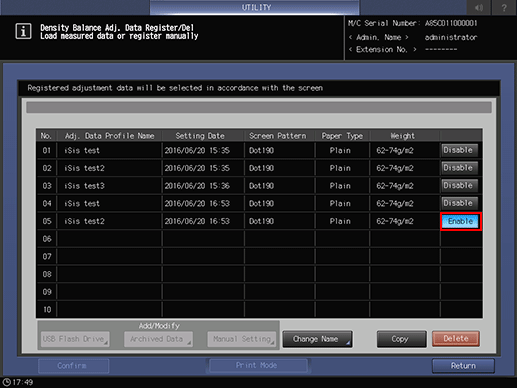The height and width of the screenshot is (388, 517).
Task: Toggle the highlighted Enable button
Action: (x=461, y=221)
